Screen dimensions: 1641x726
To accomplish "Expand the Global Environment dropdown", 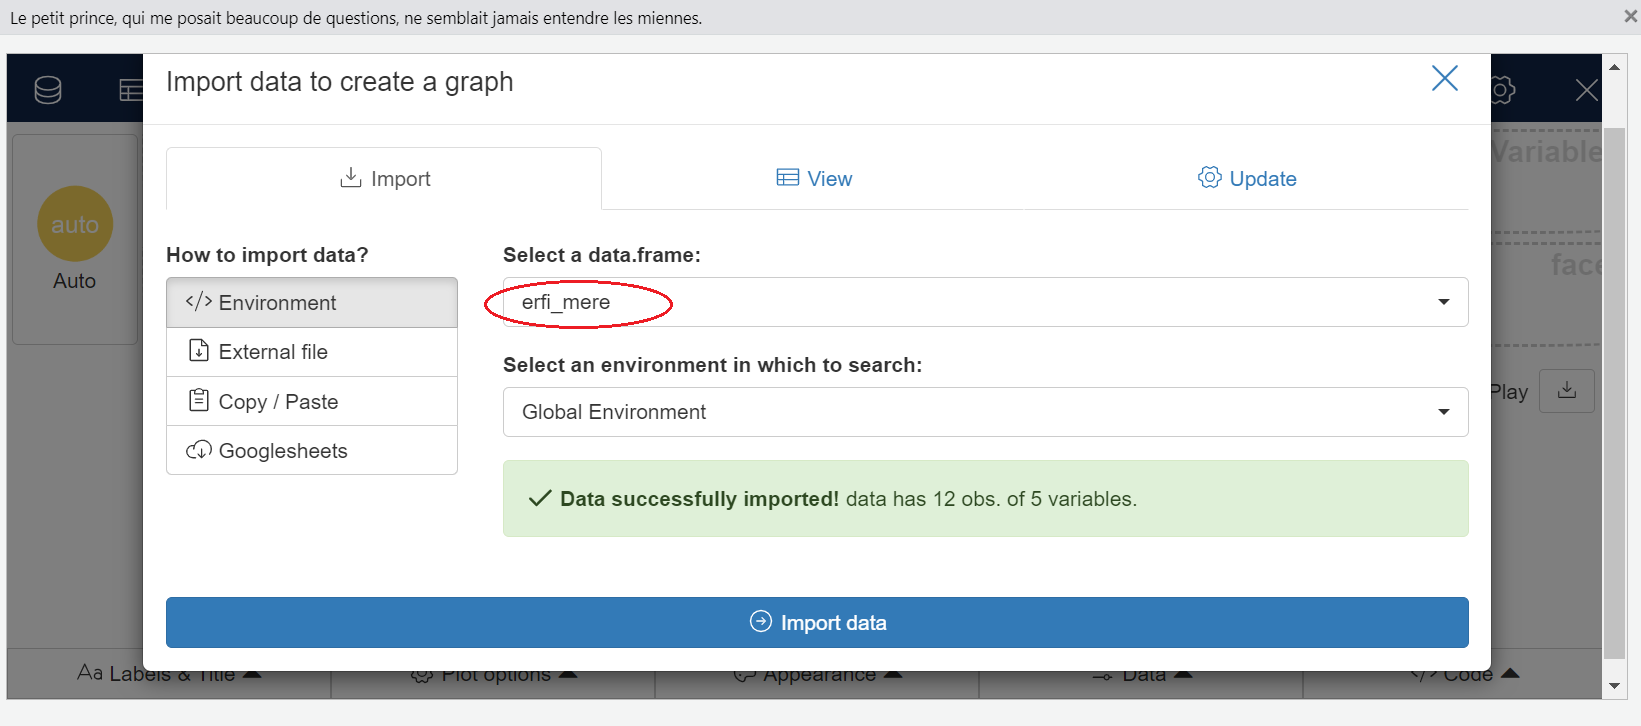I will [985, 412].
